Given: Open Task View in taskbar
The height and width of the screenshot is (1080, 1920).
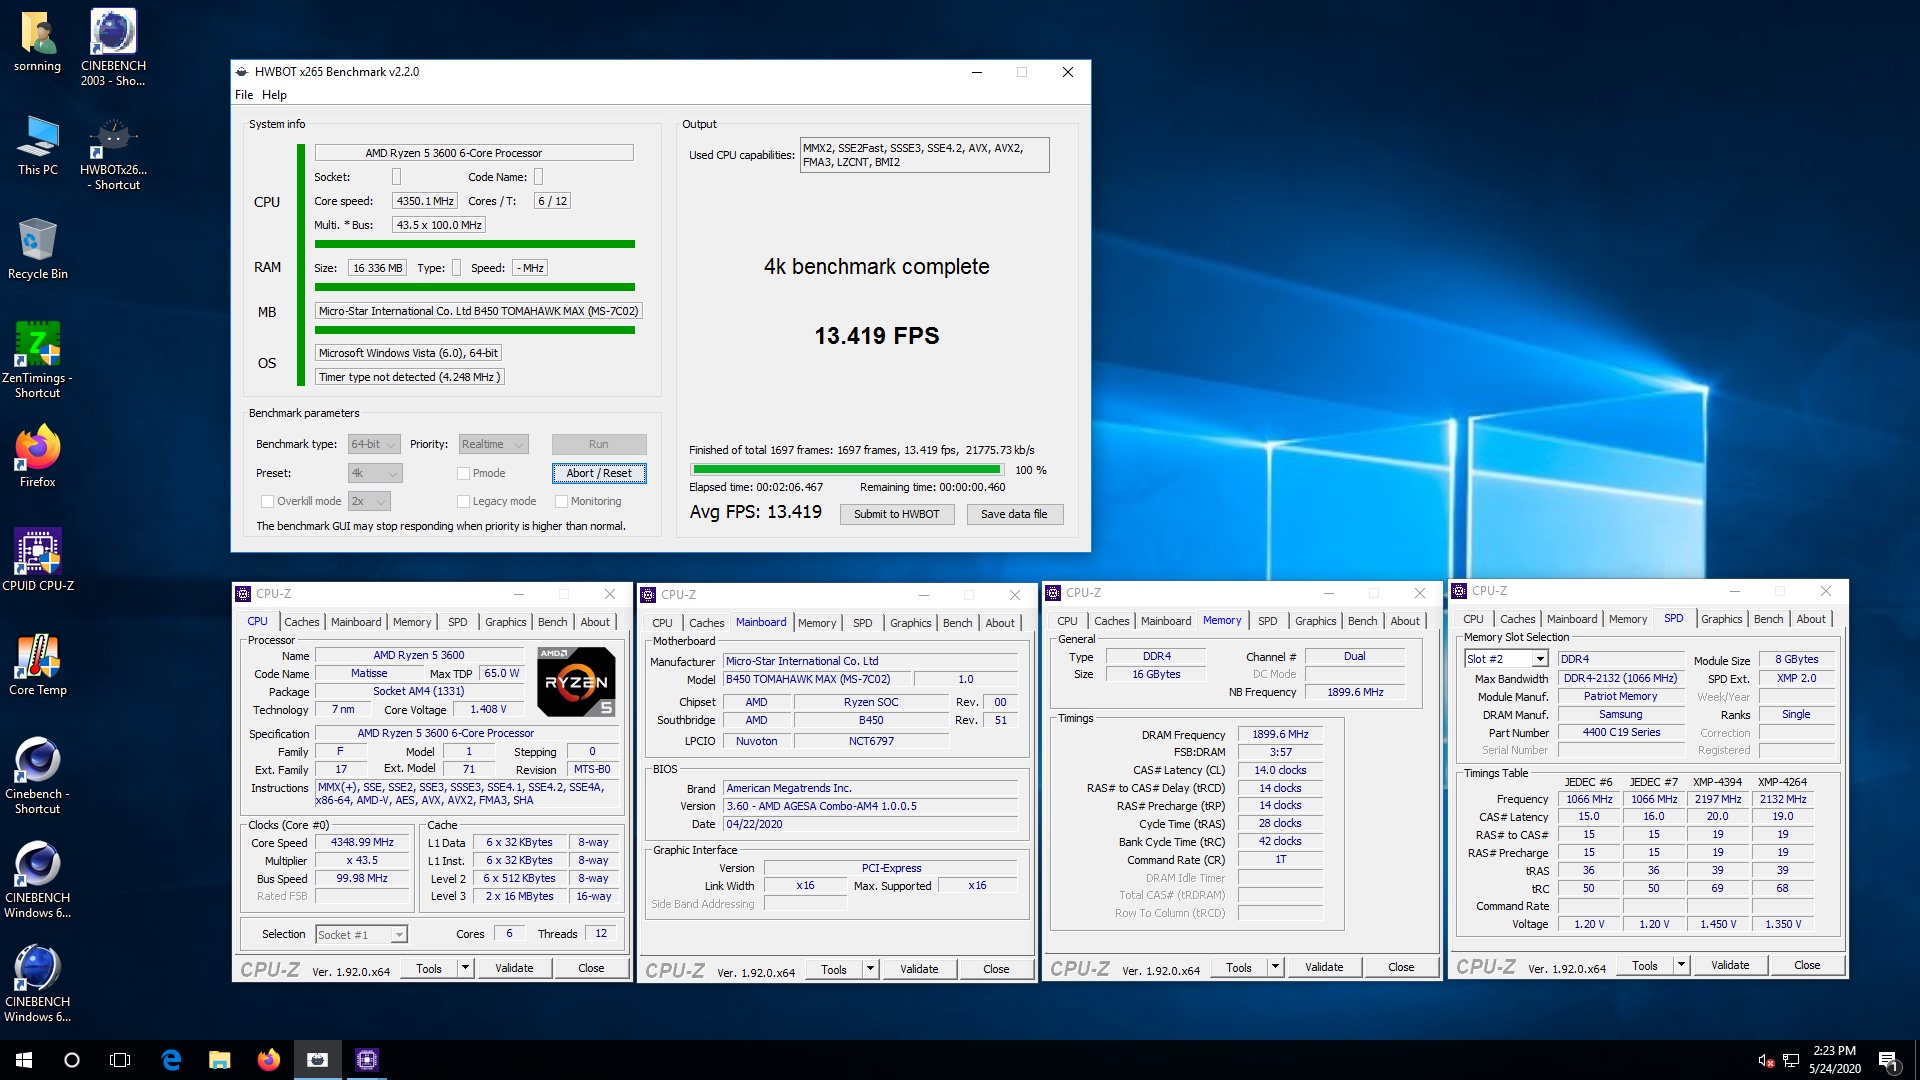Looking at the screenshot, I should (120, 1060).
